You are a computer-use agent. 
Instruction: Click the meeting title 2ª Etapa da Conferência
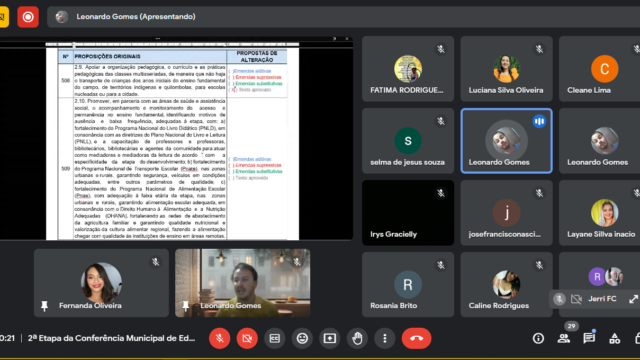[x=111, y=338]
